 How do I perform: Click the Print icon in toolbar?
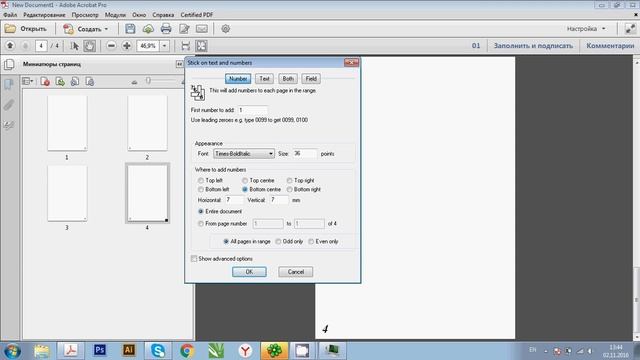coord(166,29)
